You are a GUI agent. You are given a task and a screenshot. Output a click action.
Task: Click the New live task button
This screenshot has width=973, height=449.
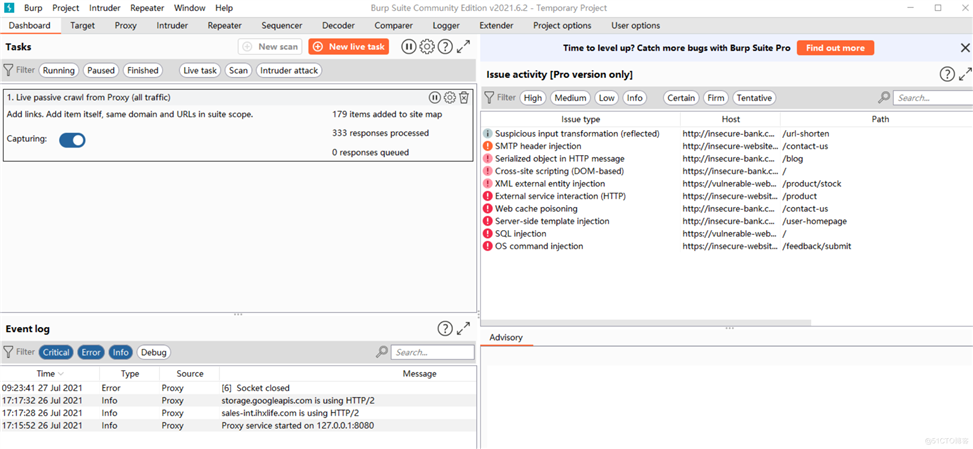pyautogui.click(x=349, y=47)
